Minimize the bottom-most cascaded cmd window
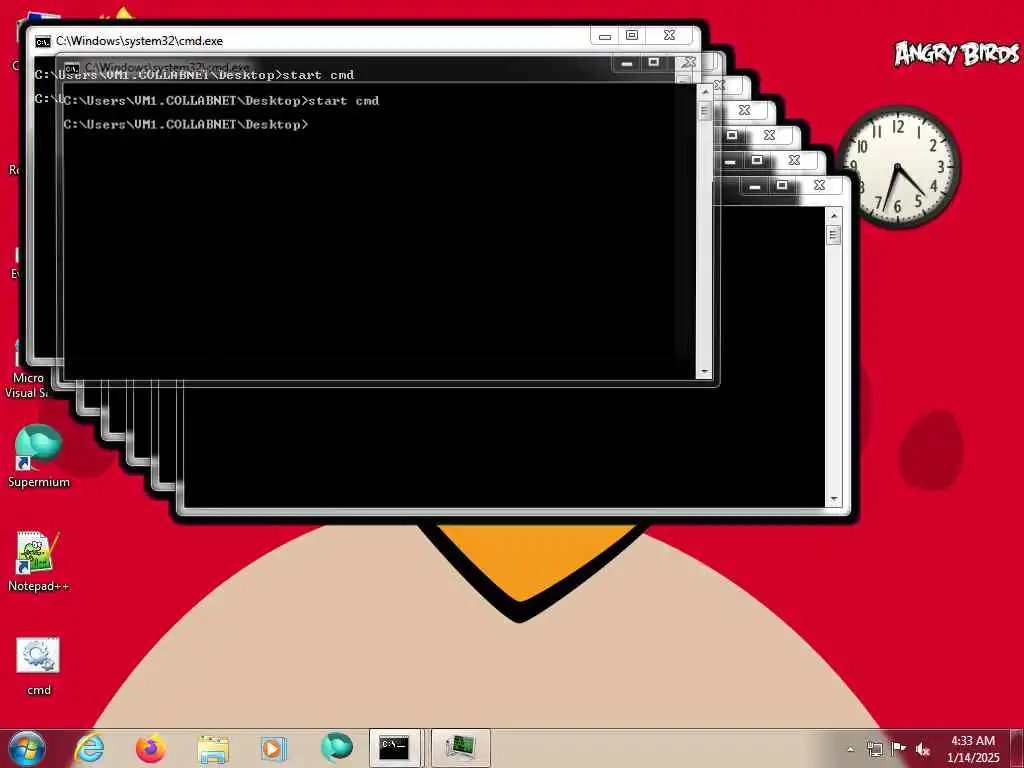This screenshot has height=768, width=1024. click(755, 186)
